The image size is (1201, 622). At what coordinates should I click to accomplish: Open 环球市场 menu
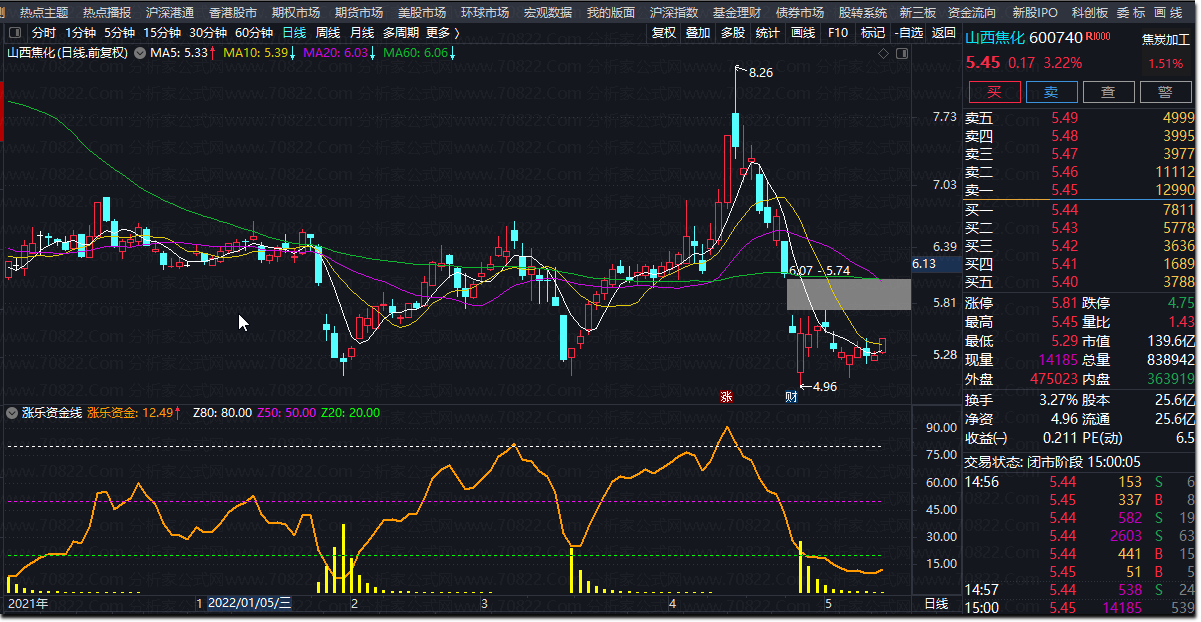[485, 13]
